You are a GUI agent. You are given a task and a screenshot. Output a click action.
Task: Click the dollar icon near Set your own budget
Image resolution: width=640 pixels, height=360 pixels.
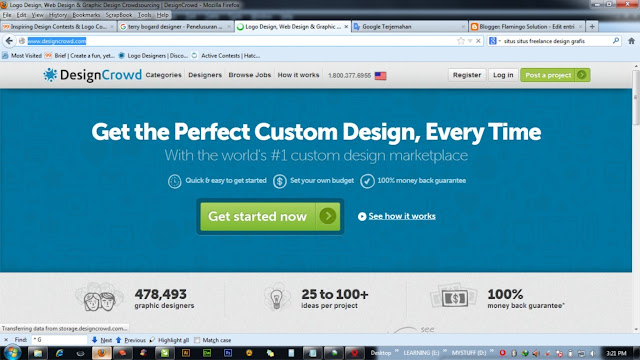pos(280,181)
